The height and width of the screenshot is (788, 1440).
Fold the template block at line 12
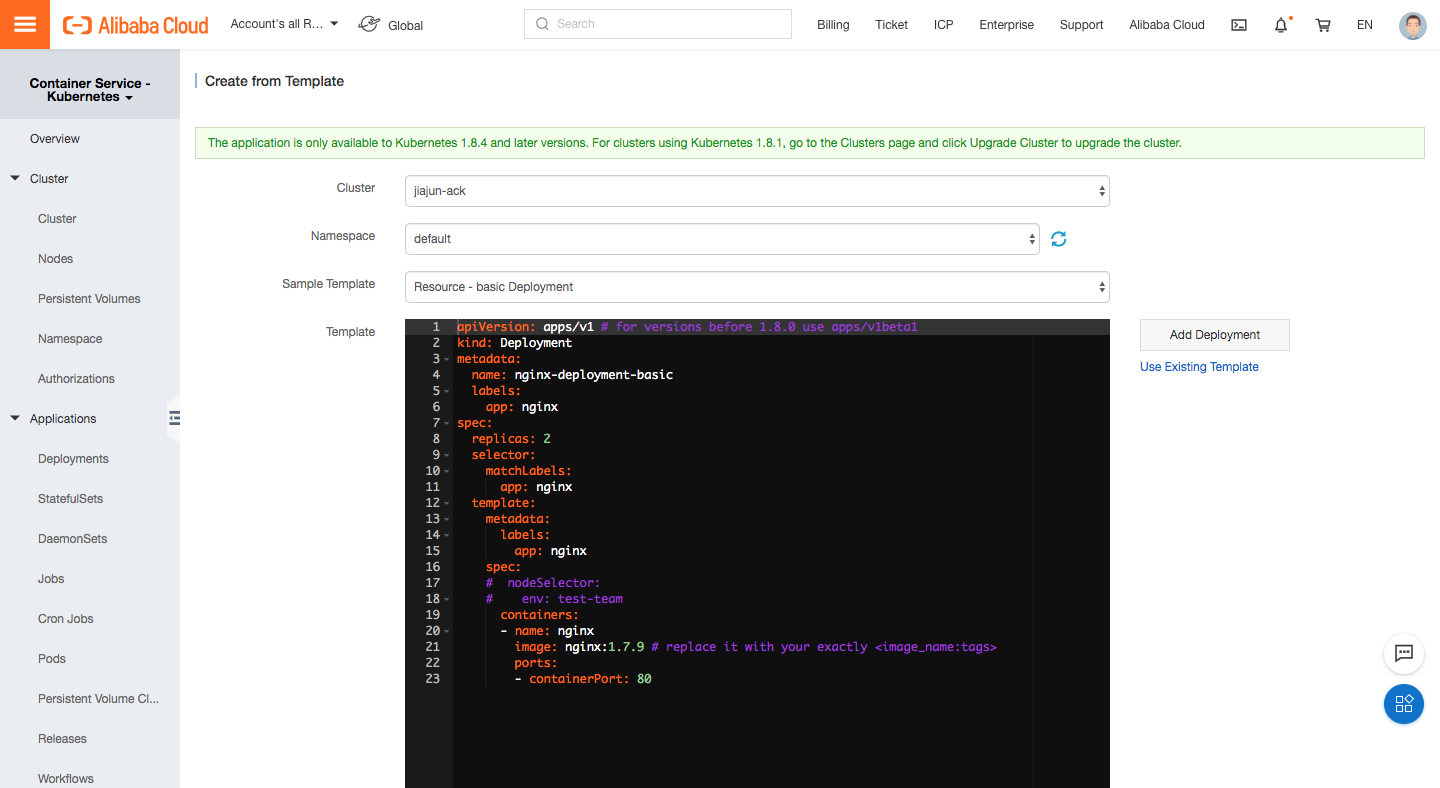447,503
